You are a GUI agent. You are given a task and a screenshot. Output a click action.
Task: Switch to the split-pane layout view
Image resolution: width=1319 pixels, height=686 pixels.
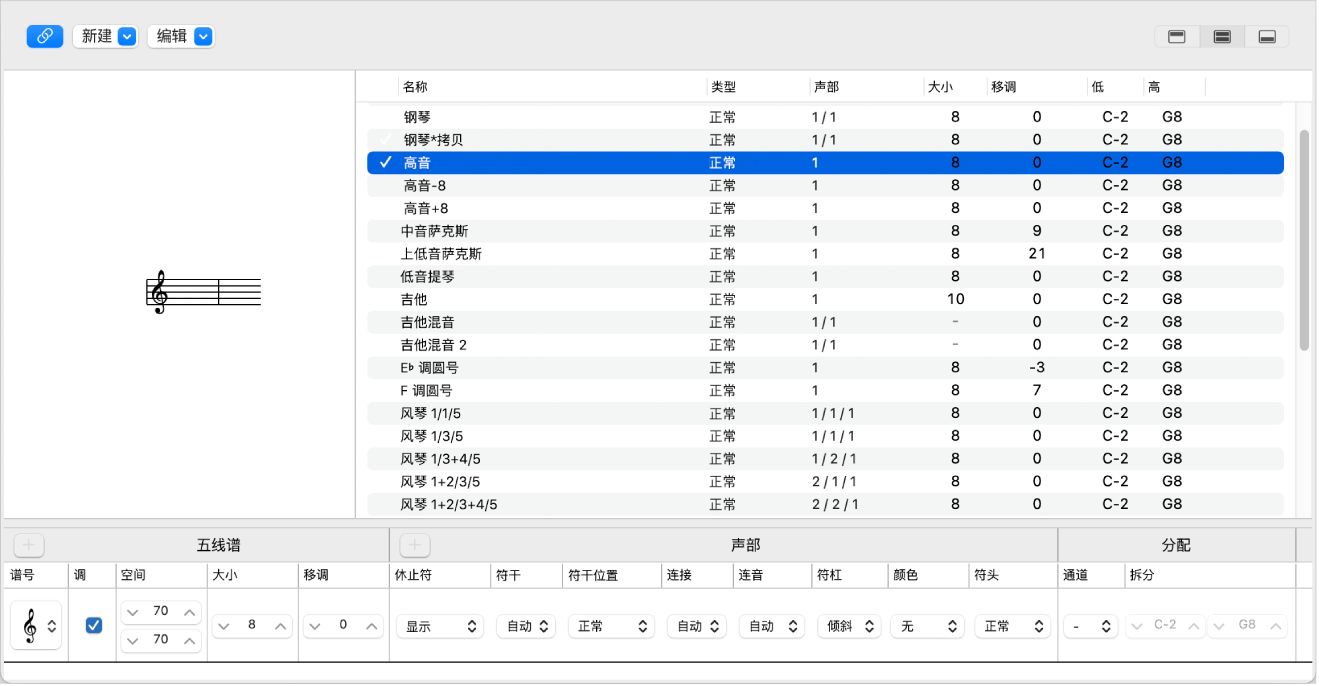coord(1221,35)
